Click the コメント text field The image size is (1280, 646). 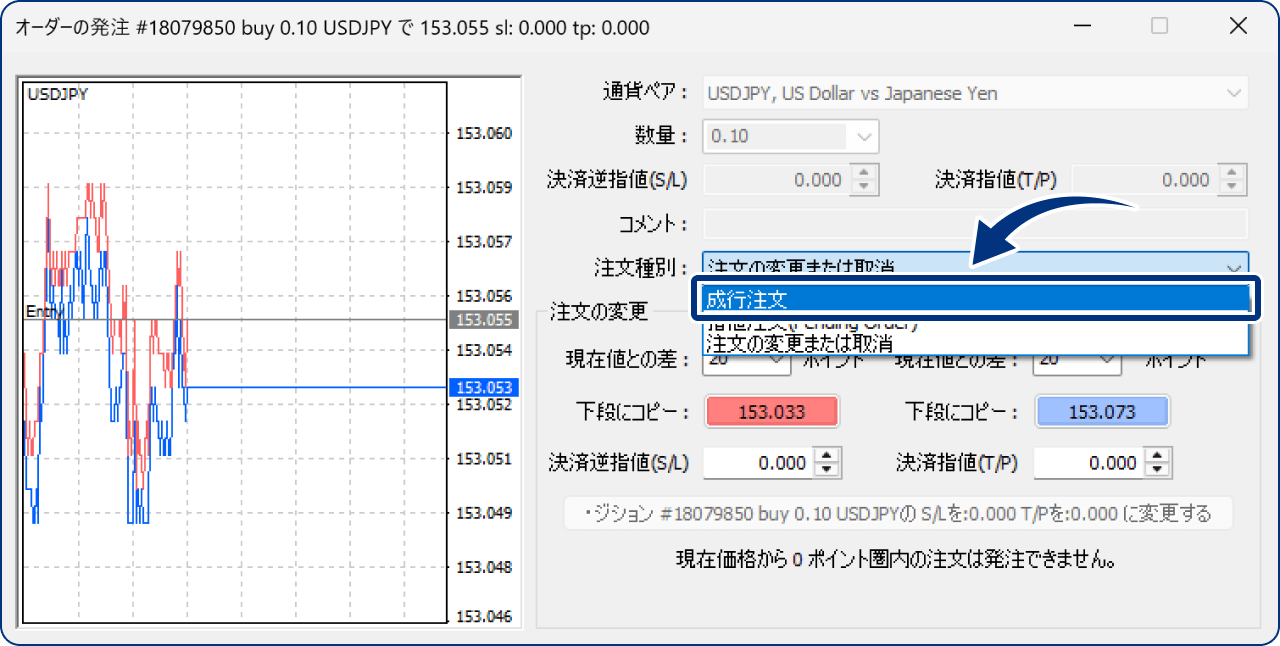coord(975,224)
